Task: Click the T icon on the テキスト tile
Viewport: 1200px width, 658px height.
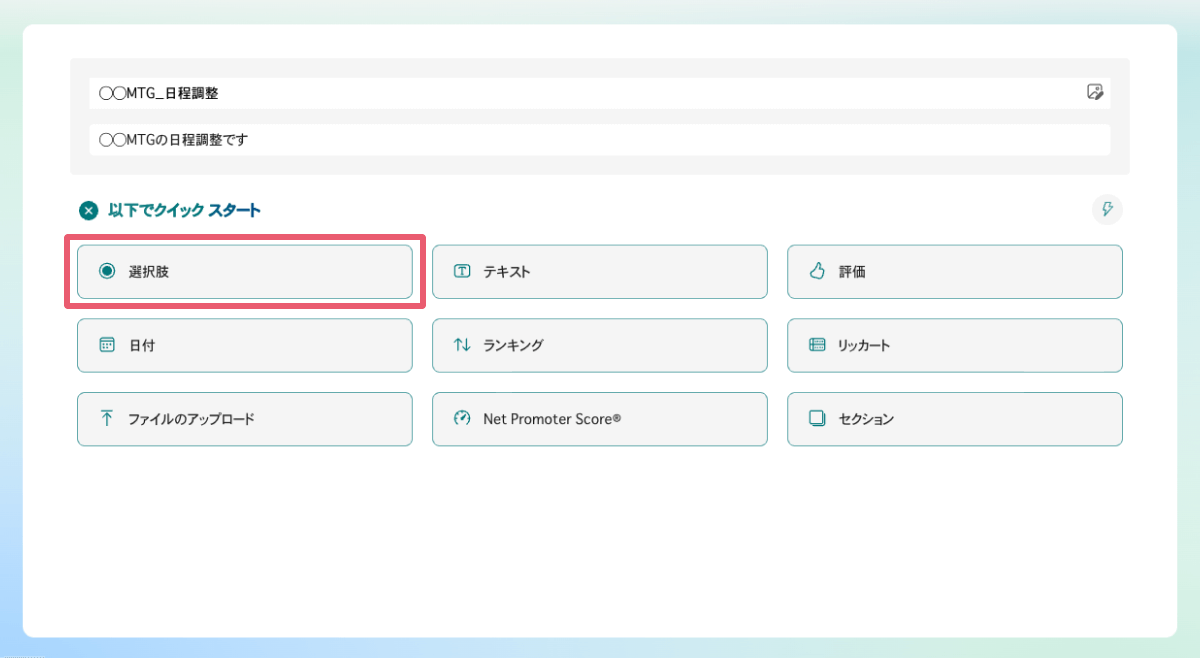Action: 461,271
